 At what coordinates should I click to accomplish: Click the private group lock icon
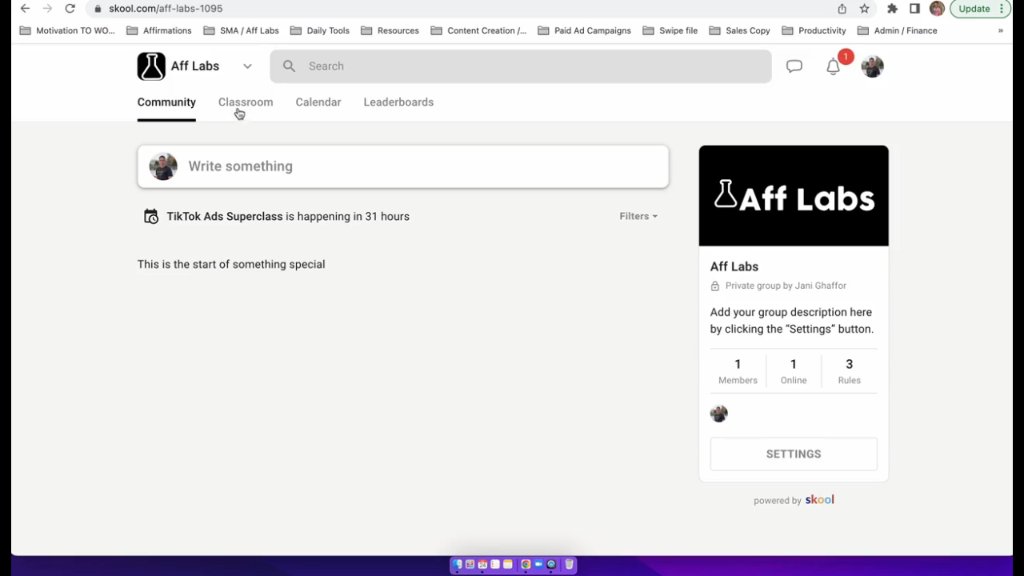[714, 286]
